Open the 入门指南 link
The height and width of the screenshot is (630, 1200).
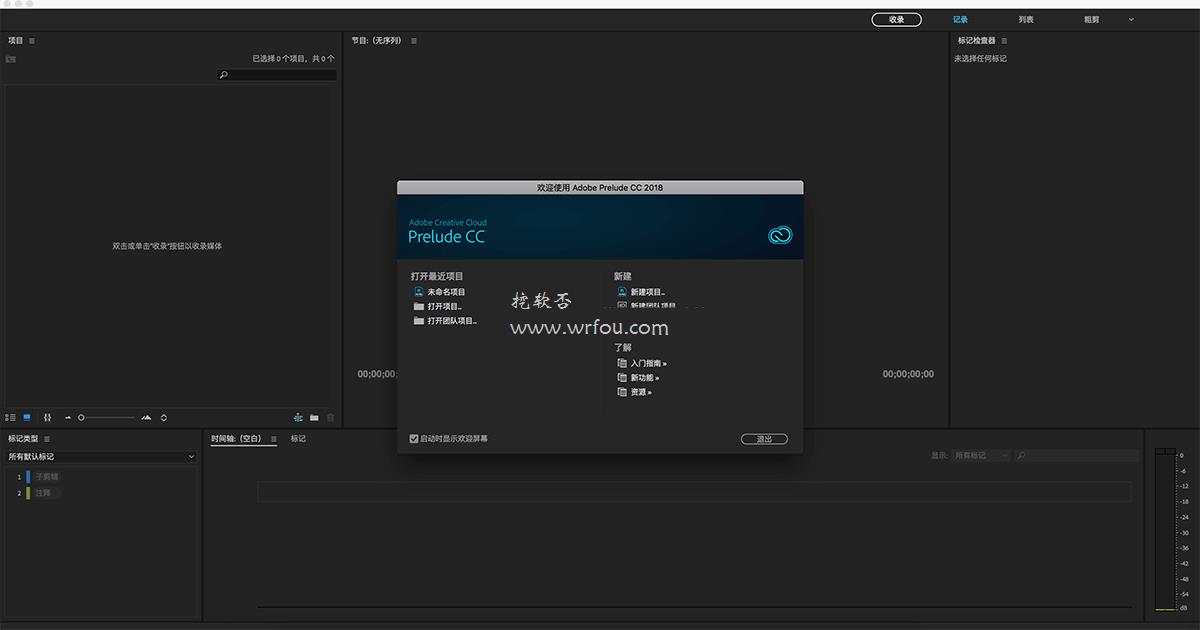tap(648, 363)
